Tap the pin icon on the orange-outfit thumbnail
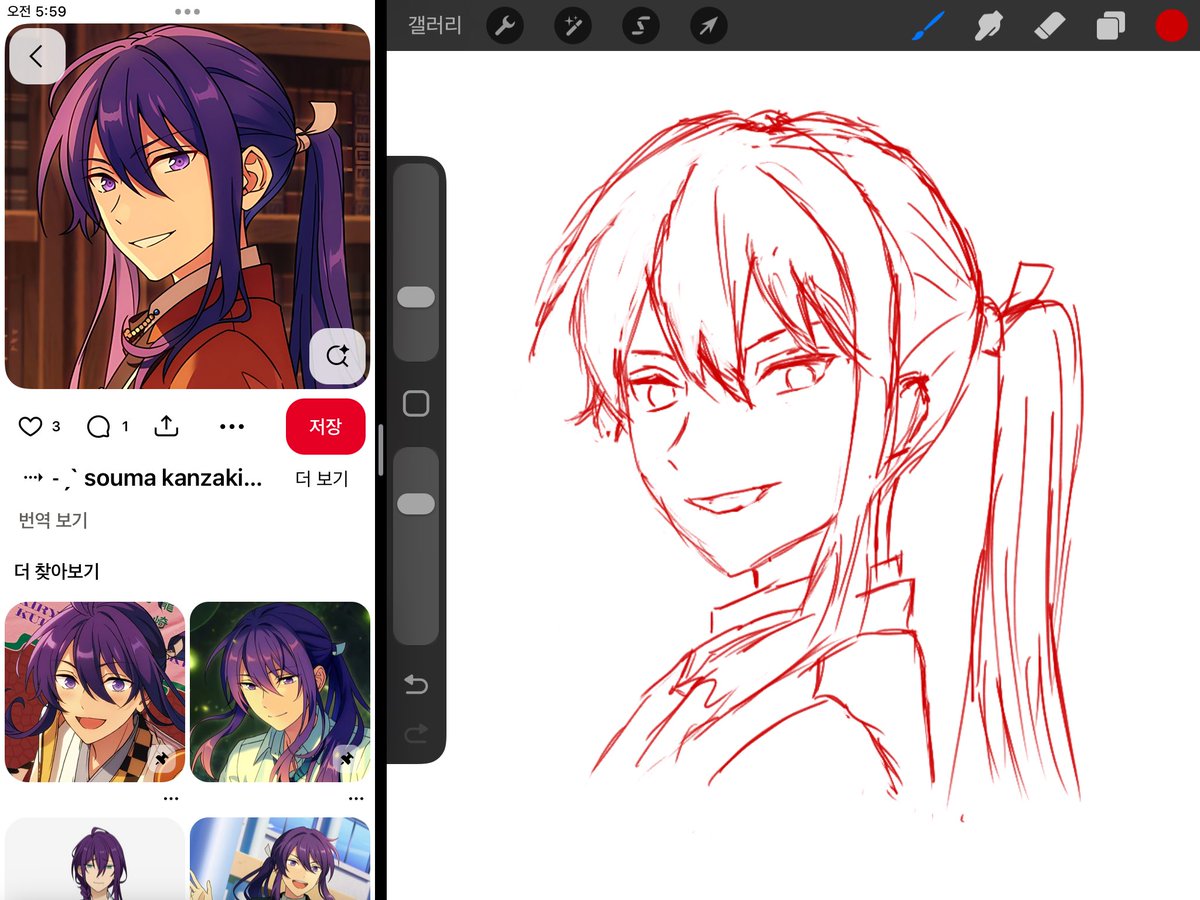 point(163,761)
